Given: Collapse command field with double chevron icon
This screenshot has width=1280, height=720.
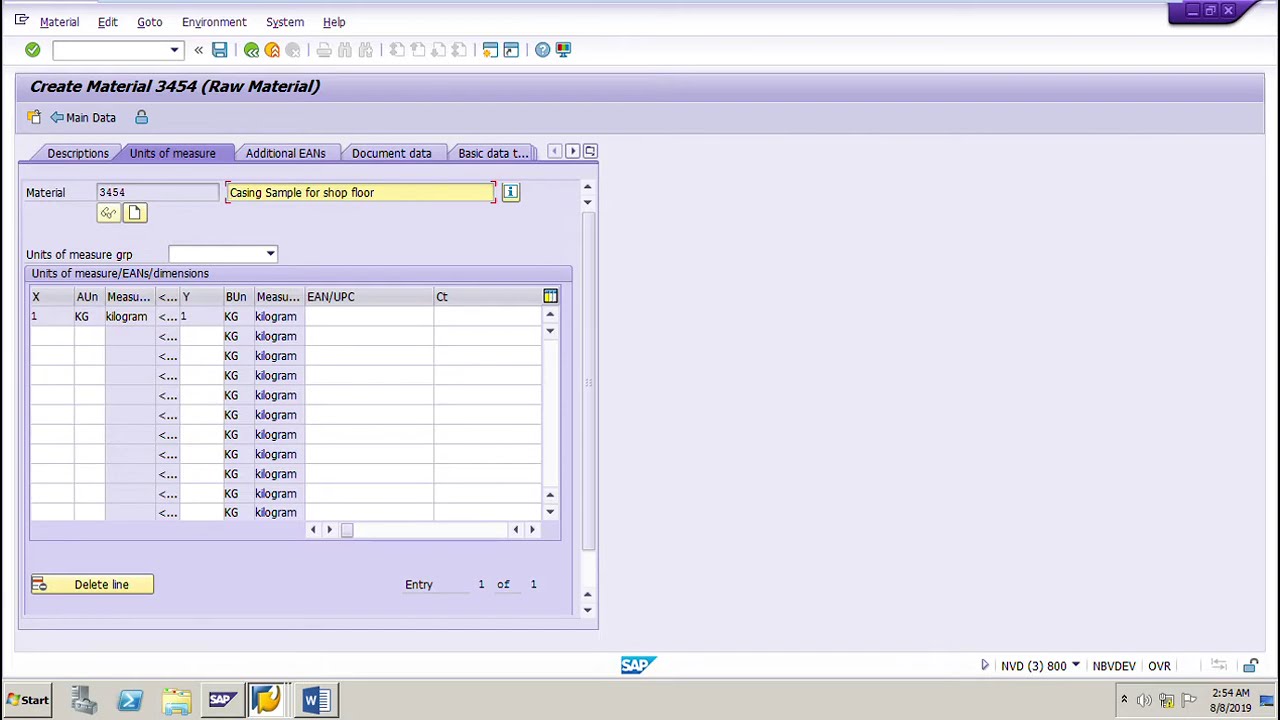Looking at the screenshot, I should point(198,50).
